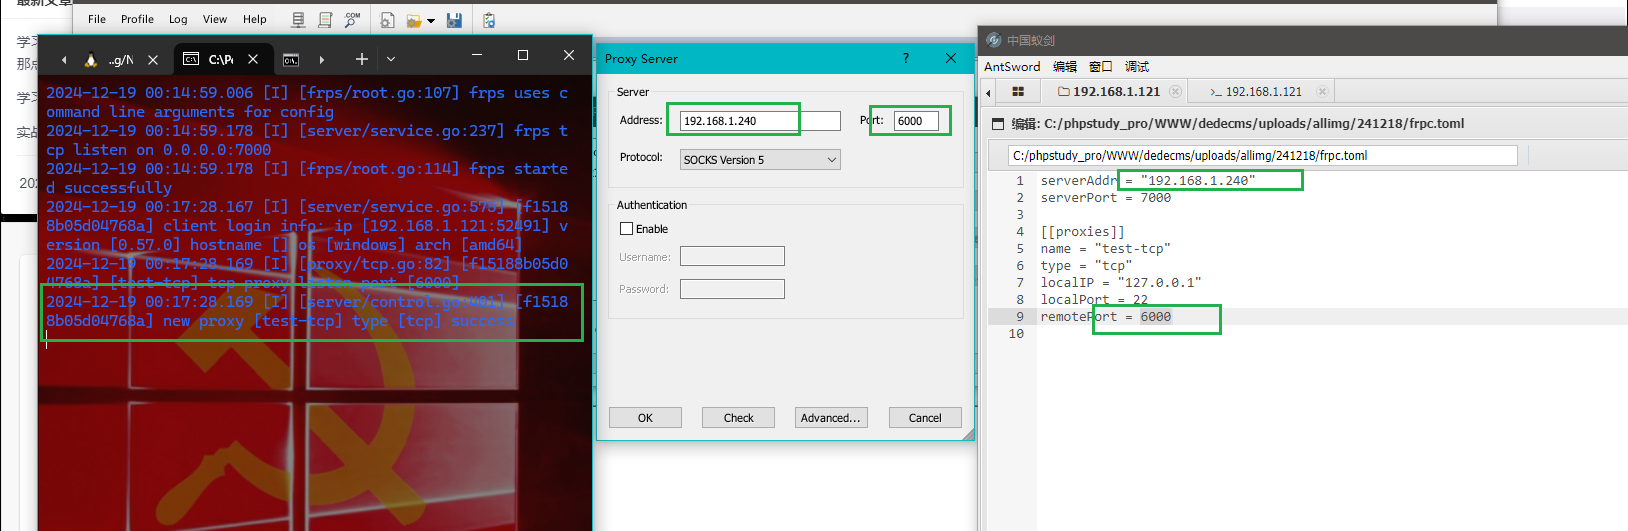Image resolution: width=1628 pixels, height=531 pixels.
Task: Open the 调试 menu in AntSword
Action: tap(1137, 66)
